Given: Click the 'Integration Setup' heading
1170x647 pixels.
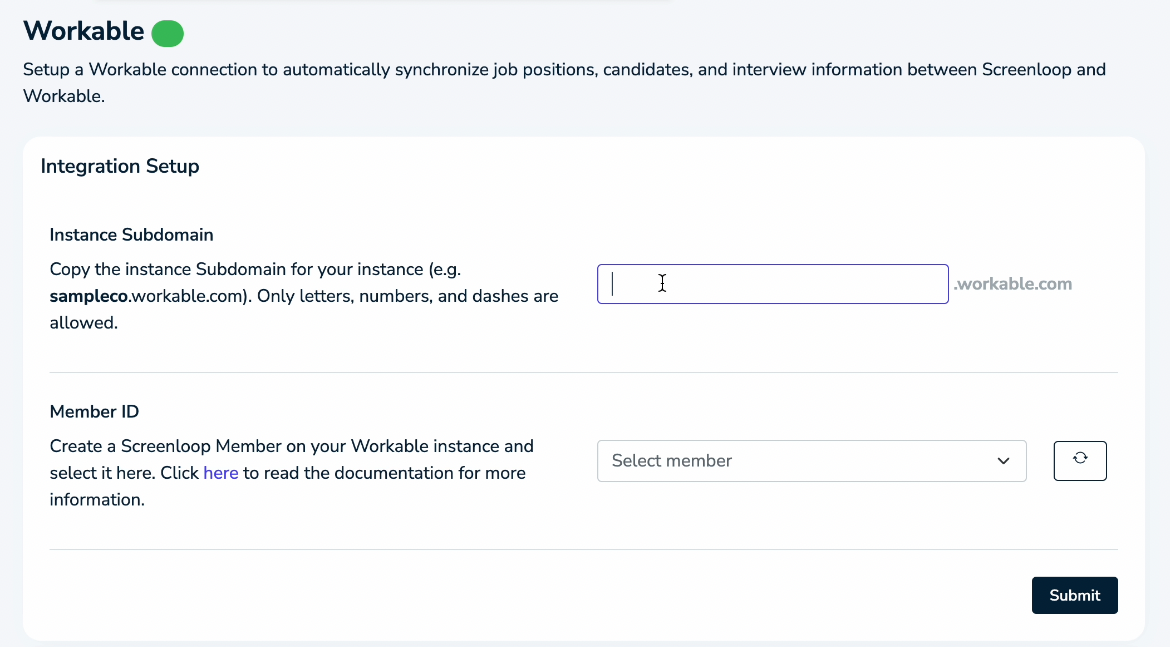Looking at the screenshot, I should click(120, 166).
